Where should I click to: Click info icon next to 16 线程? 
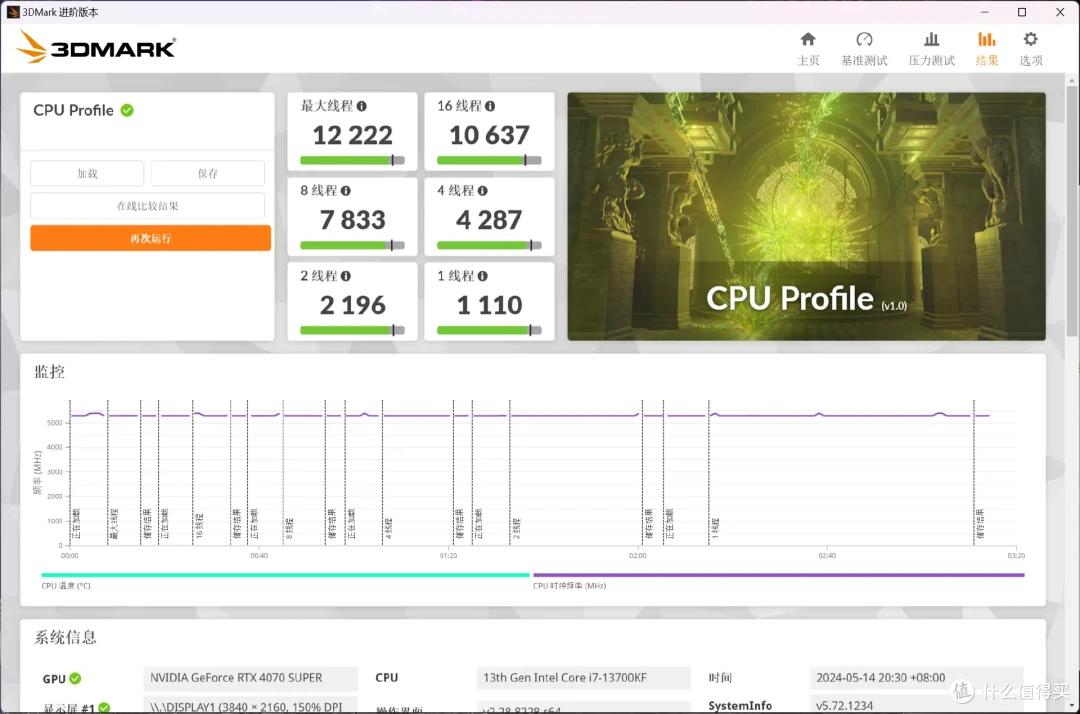(490, 106)
